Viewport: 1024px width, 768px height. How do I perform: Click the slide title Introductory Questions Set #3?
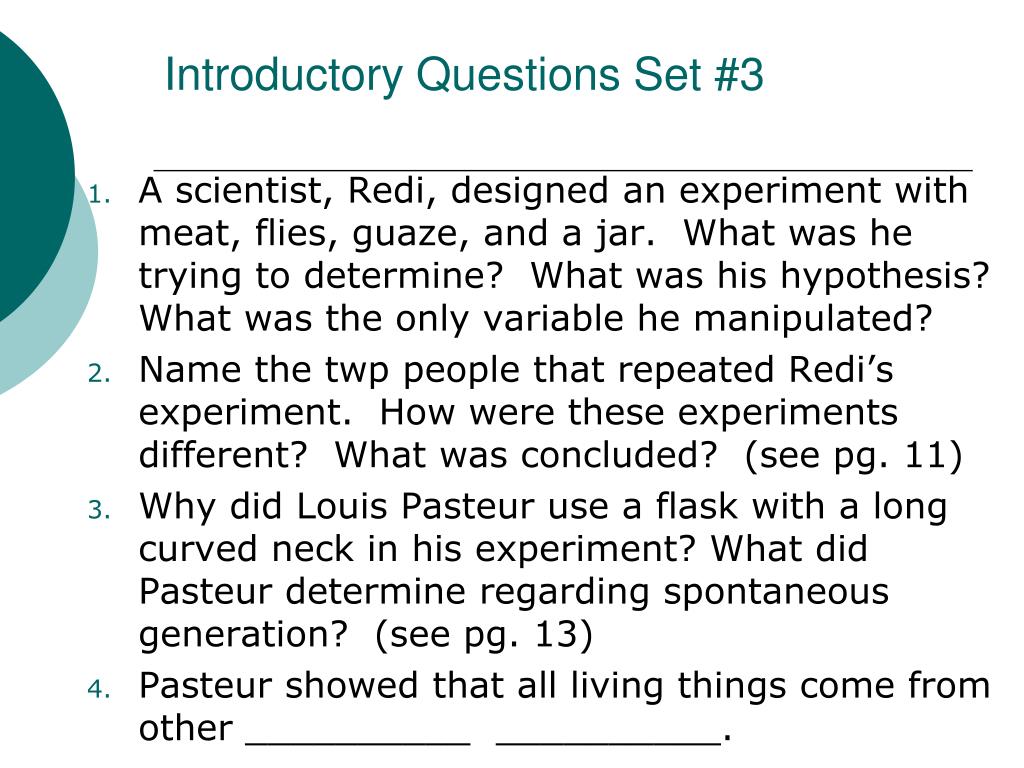464,75
